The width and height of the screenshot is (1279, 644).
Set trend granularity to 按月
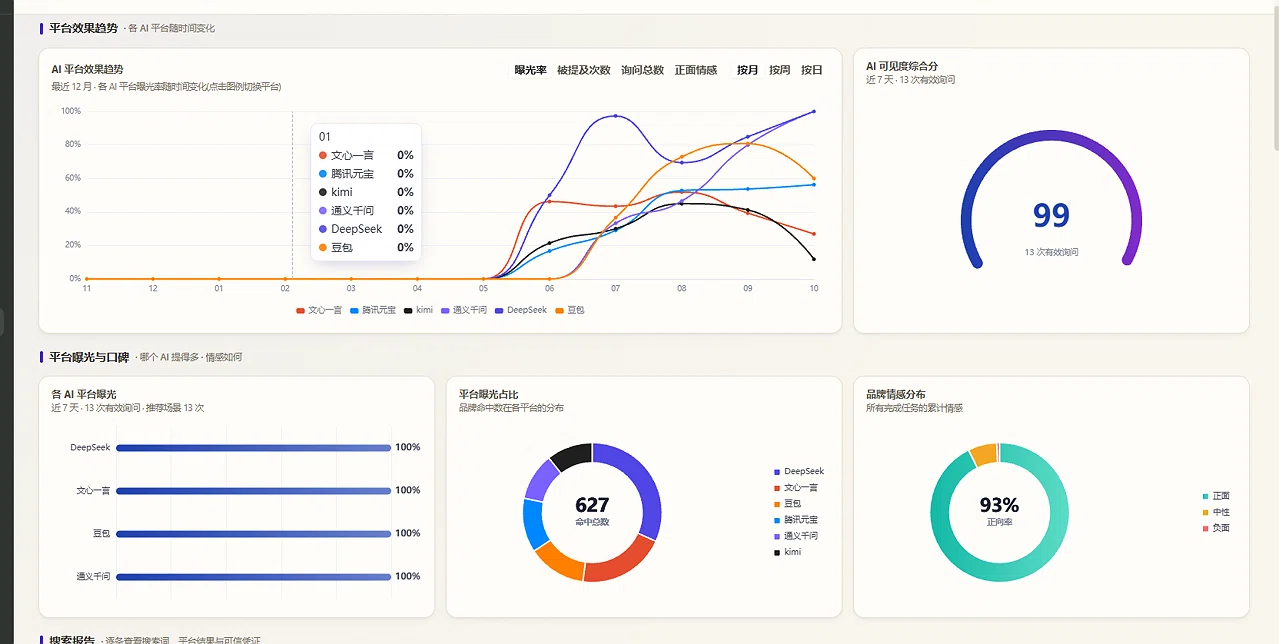click(748, 70)
